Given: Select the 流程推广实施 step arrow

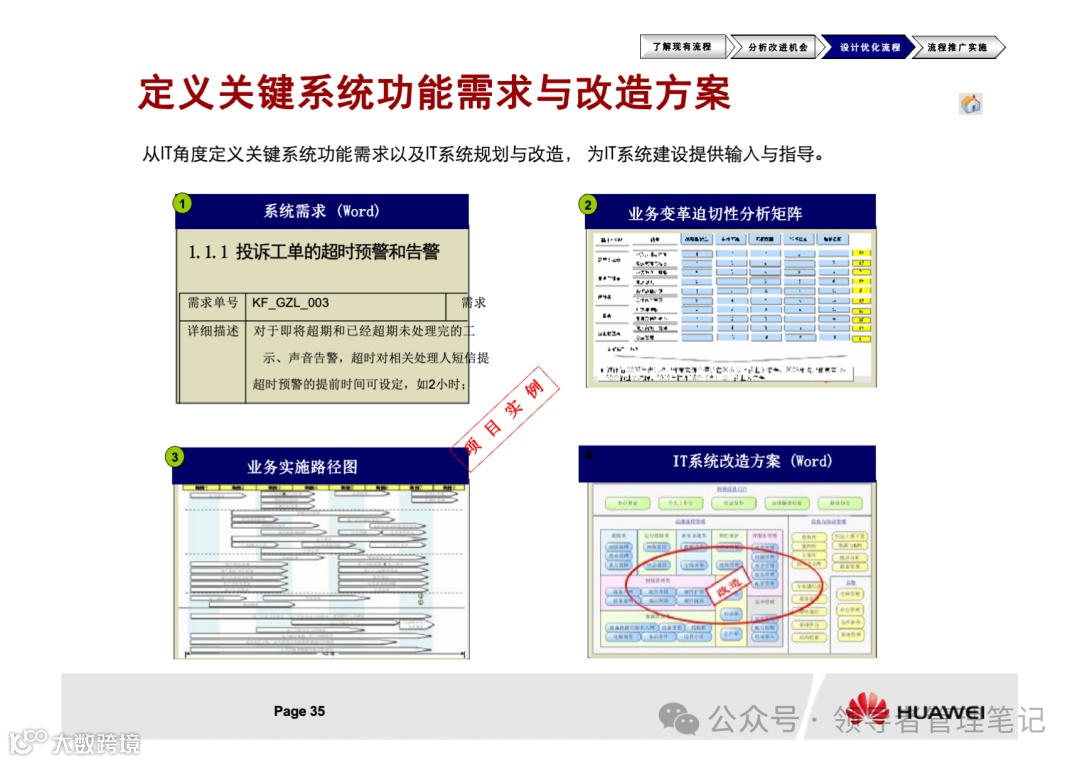Looking at the screenshot, I should point(958,47).
